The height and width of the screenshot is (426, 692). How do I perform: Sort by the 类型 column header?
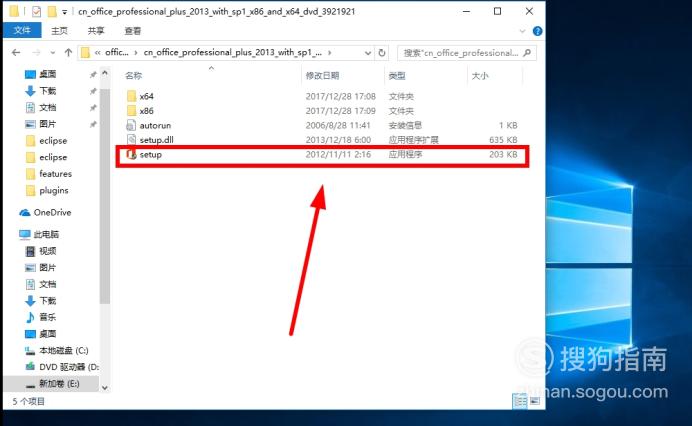coord(397,76)
